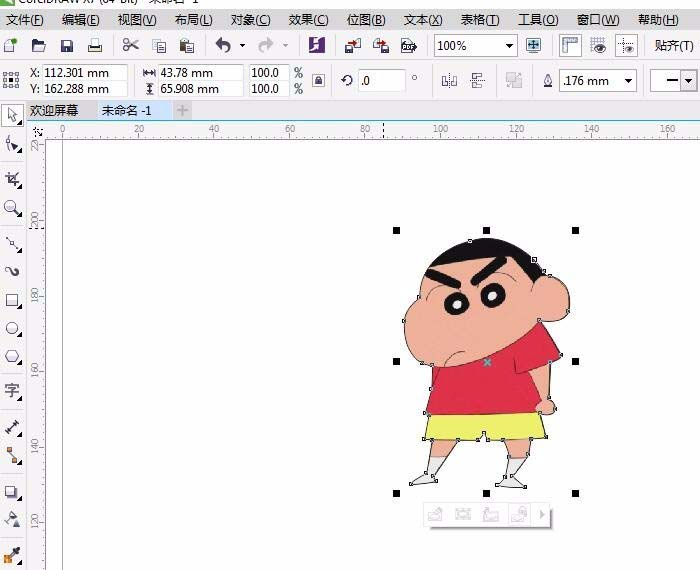Screen dimensions: 700x570
Task: Open the 贴齐(T) snap-to menu
Action: [x=674, y=46]
